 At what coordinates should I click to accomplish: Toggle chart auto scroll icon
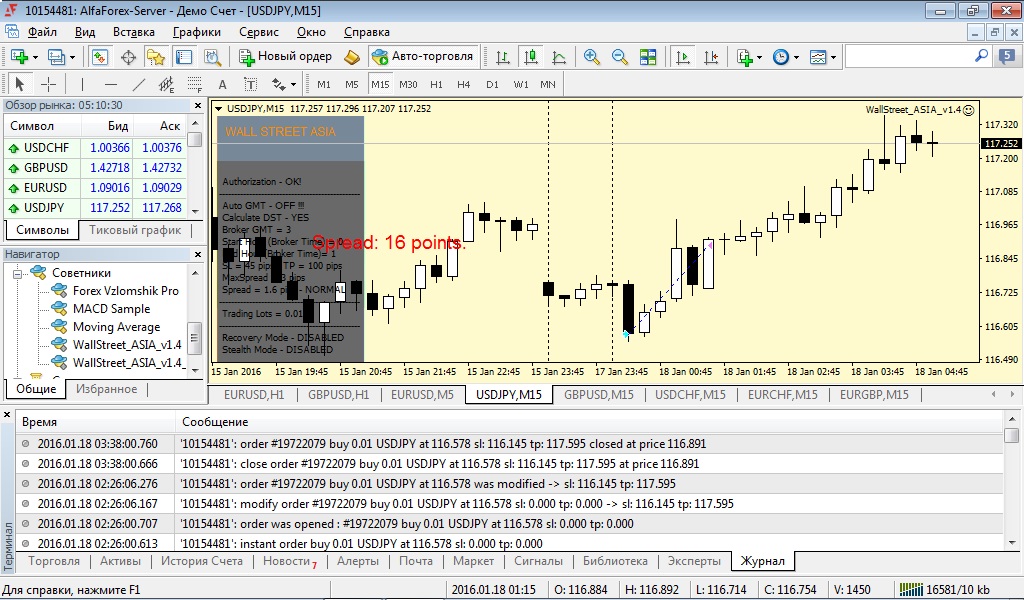[x=682, y=57]
